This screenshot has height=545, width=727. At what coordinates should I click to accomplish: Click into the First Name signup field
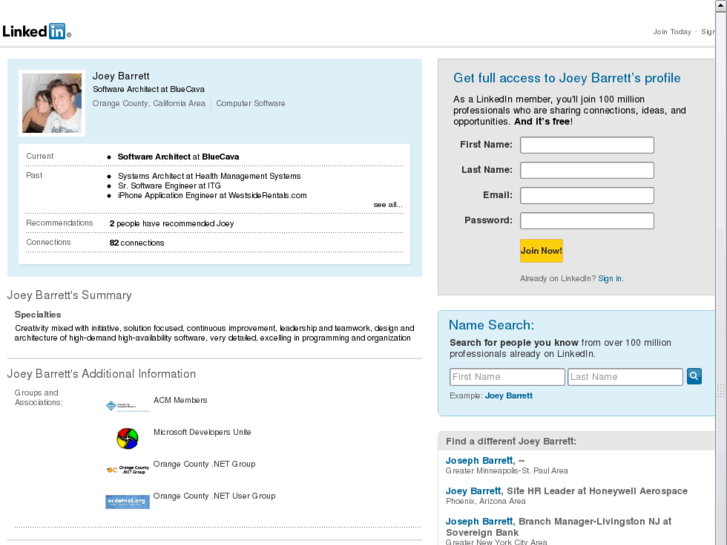point(587,145)
